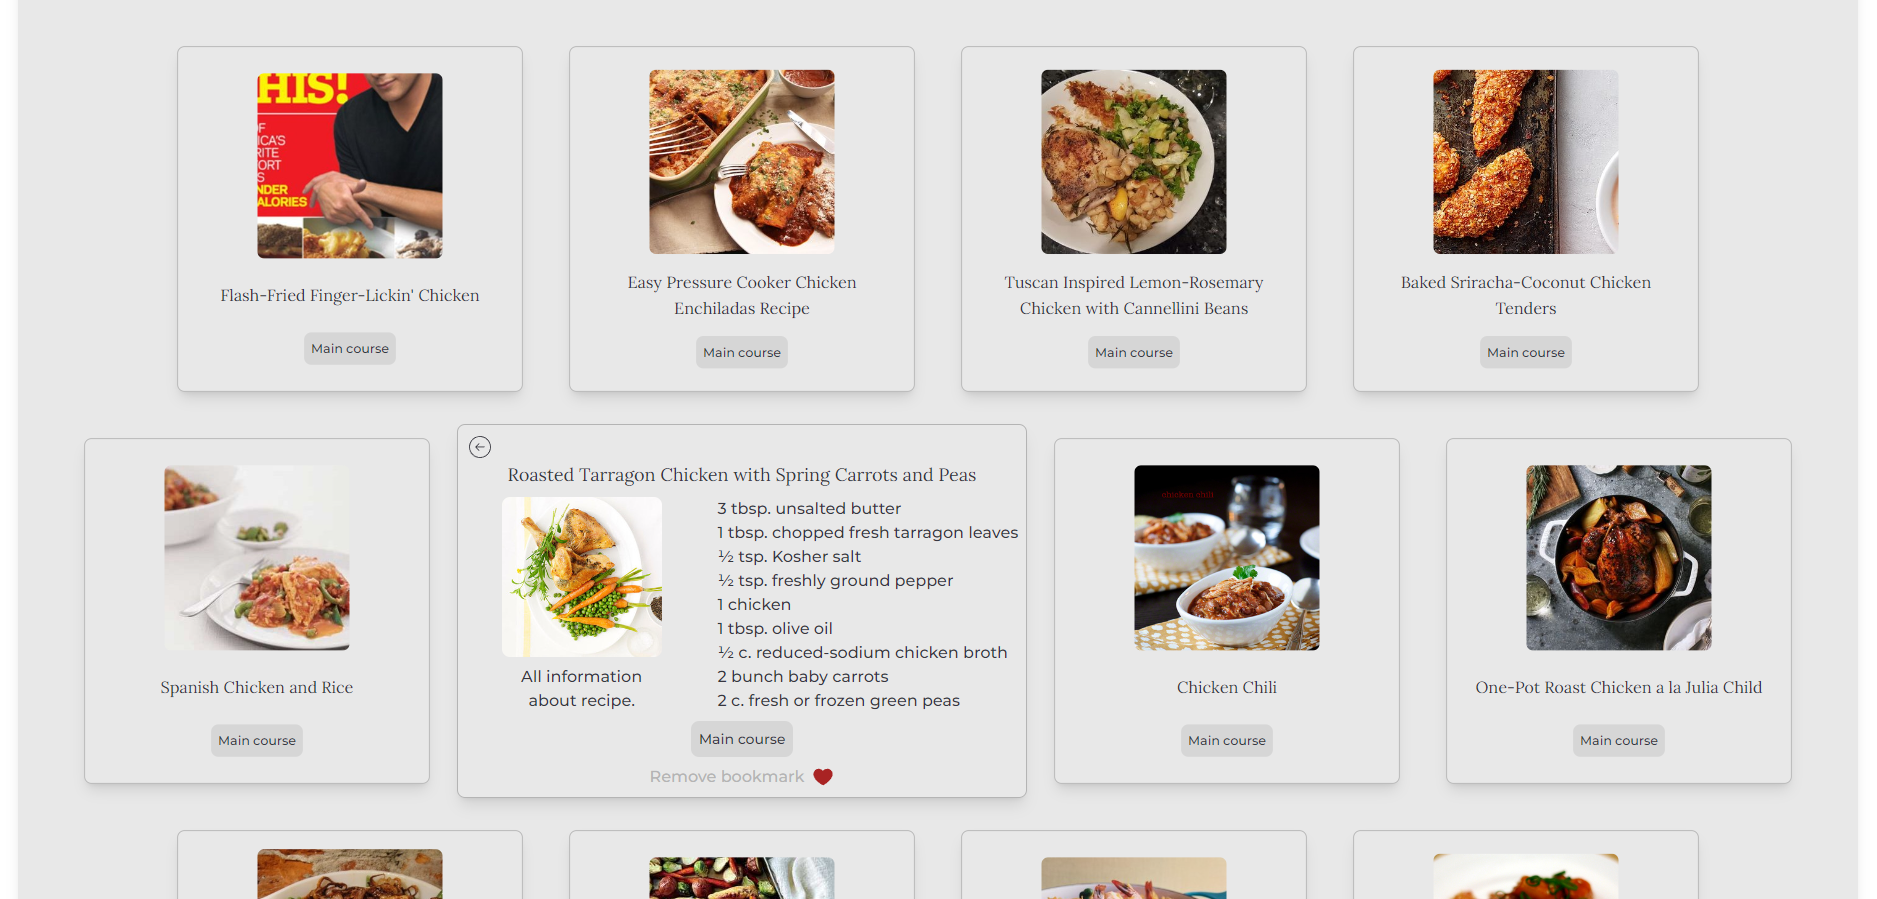
Task: Click the Roasted Tarragon Chicken plate image
Action: (582, 577)
